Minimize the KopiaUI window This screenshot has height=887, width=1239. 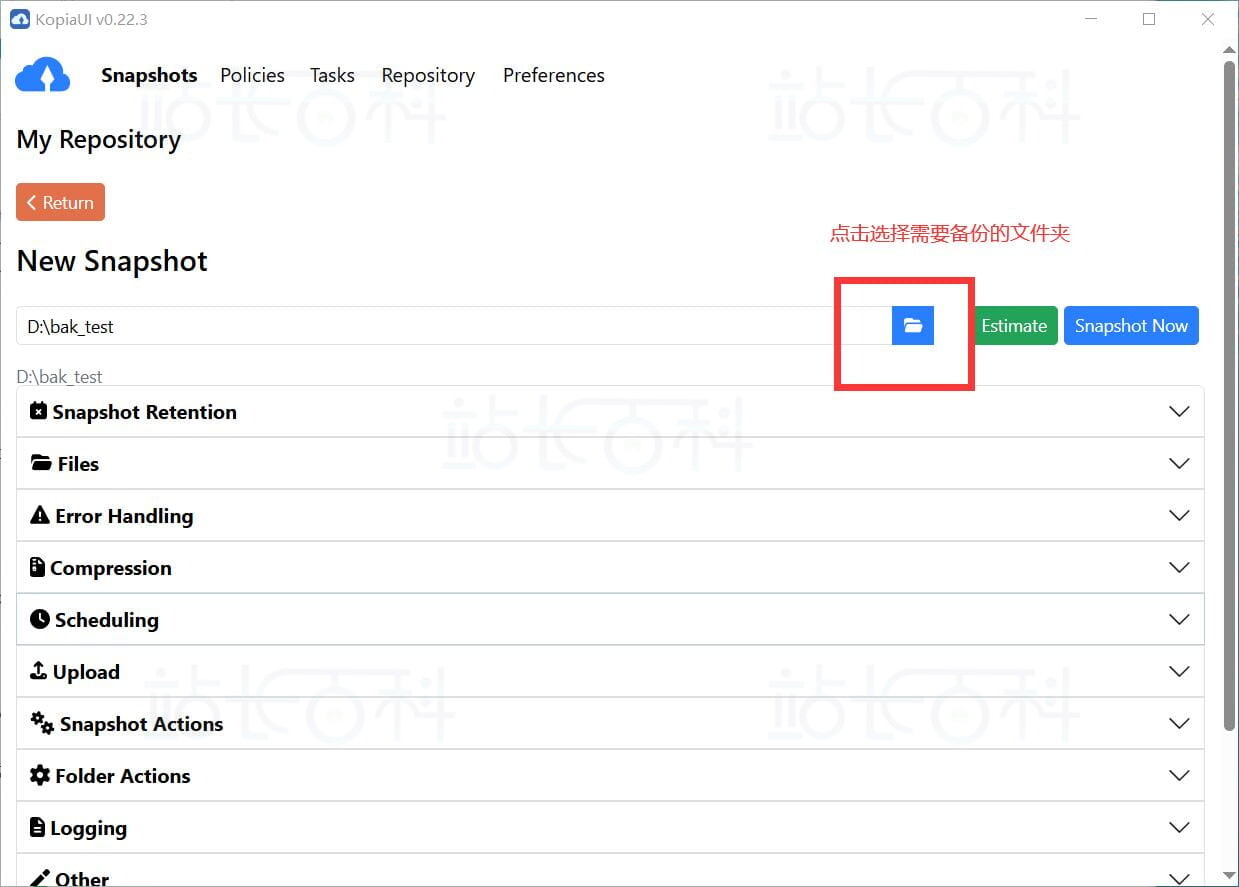coord(1090,19)
